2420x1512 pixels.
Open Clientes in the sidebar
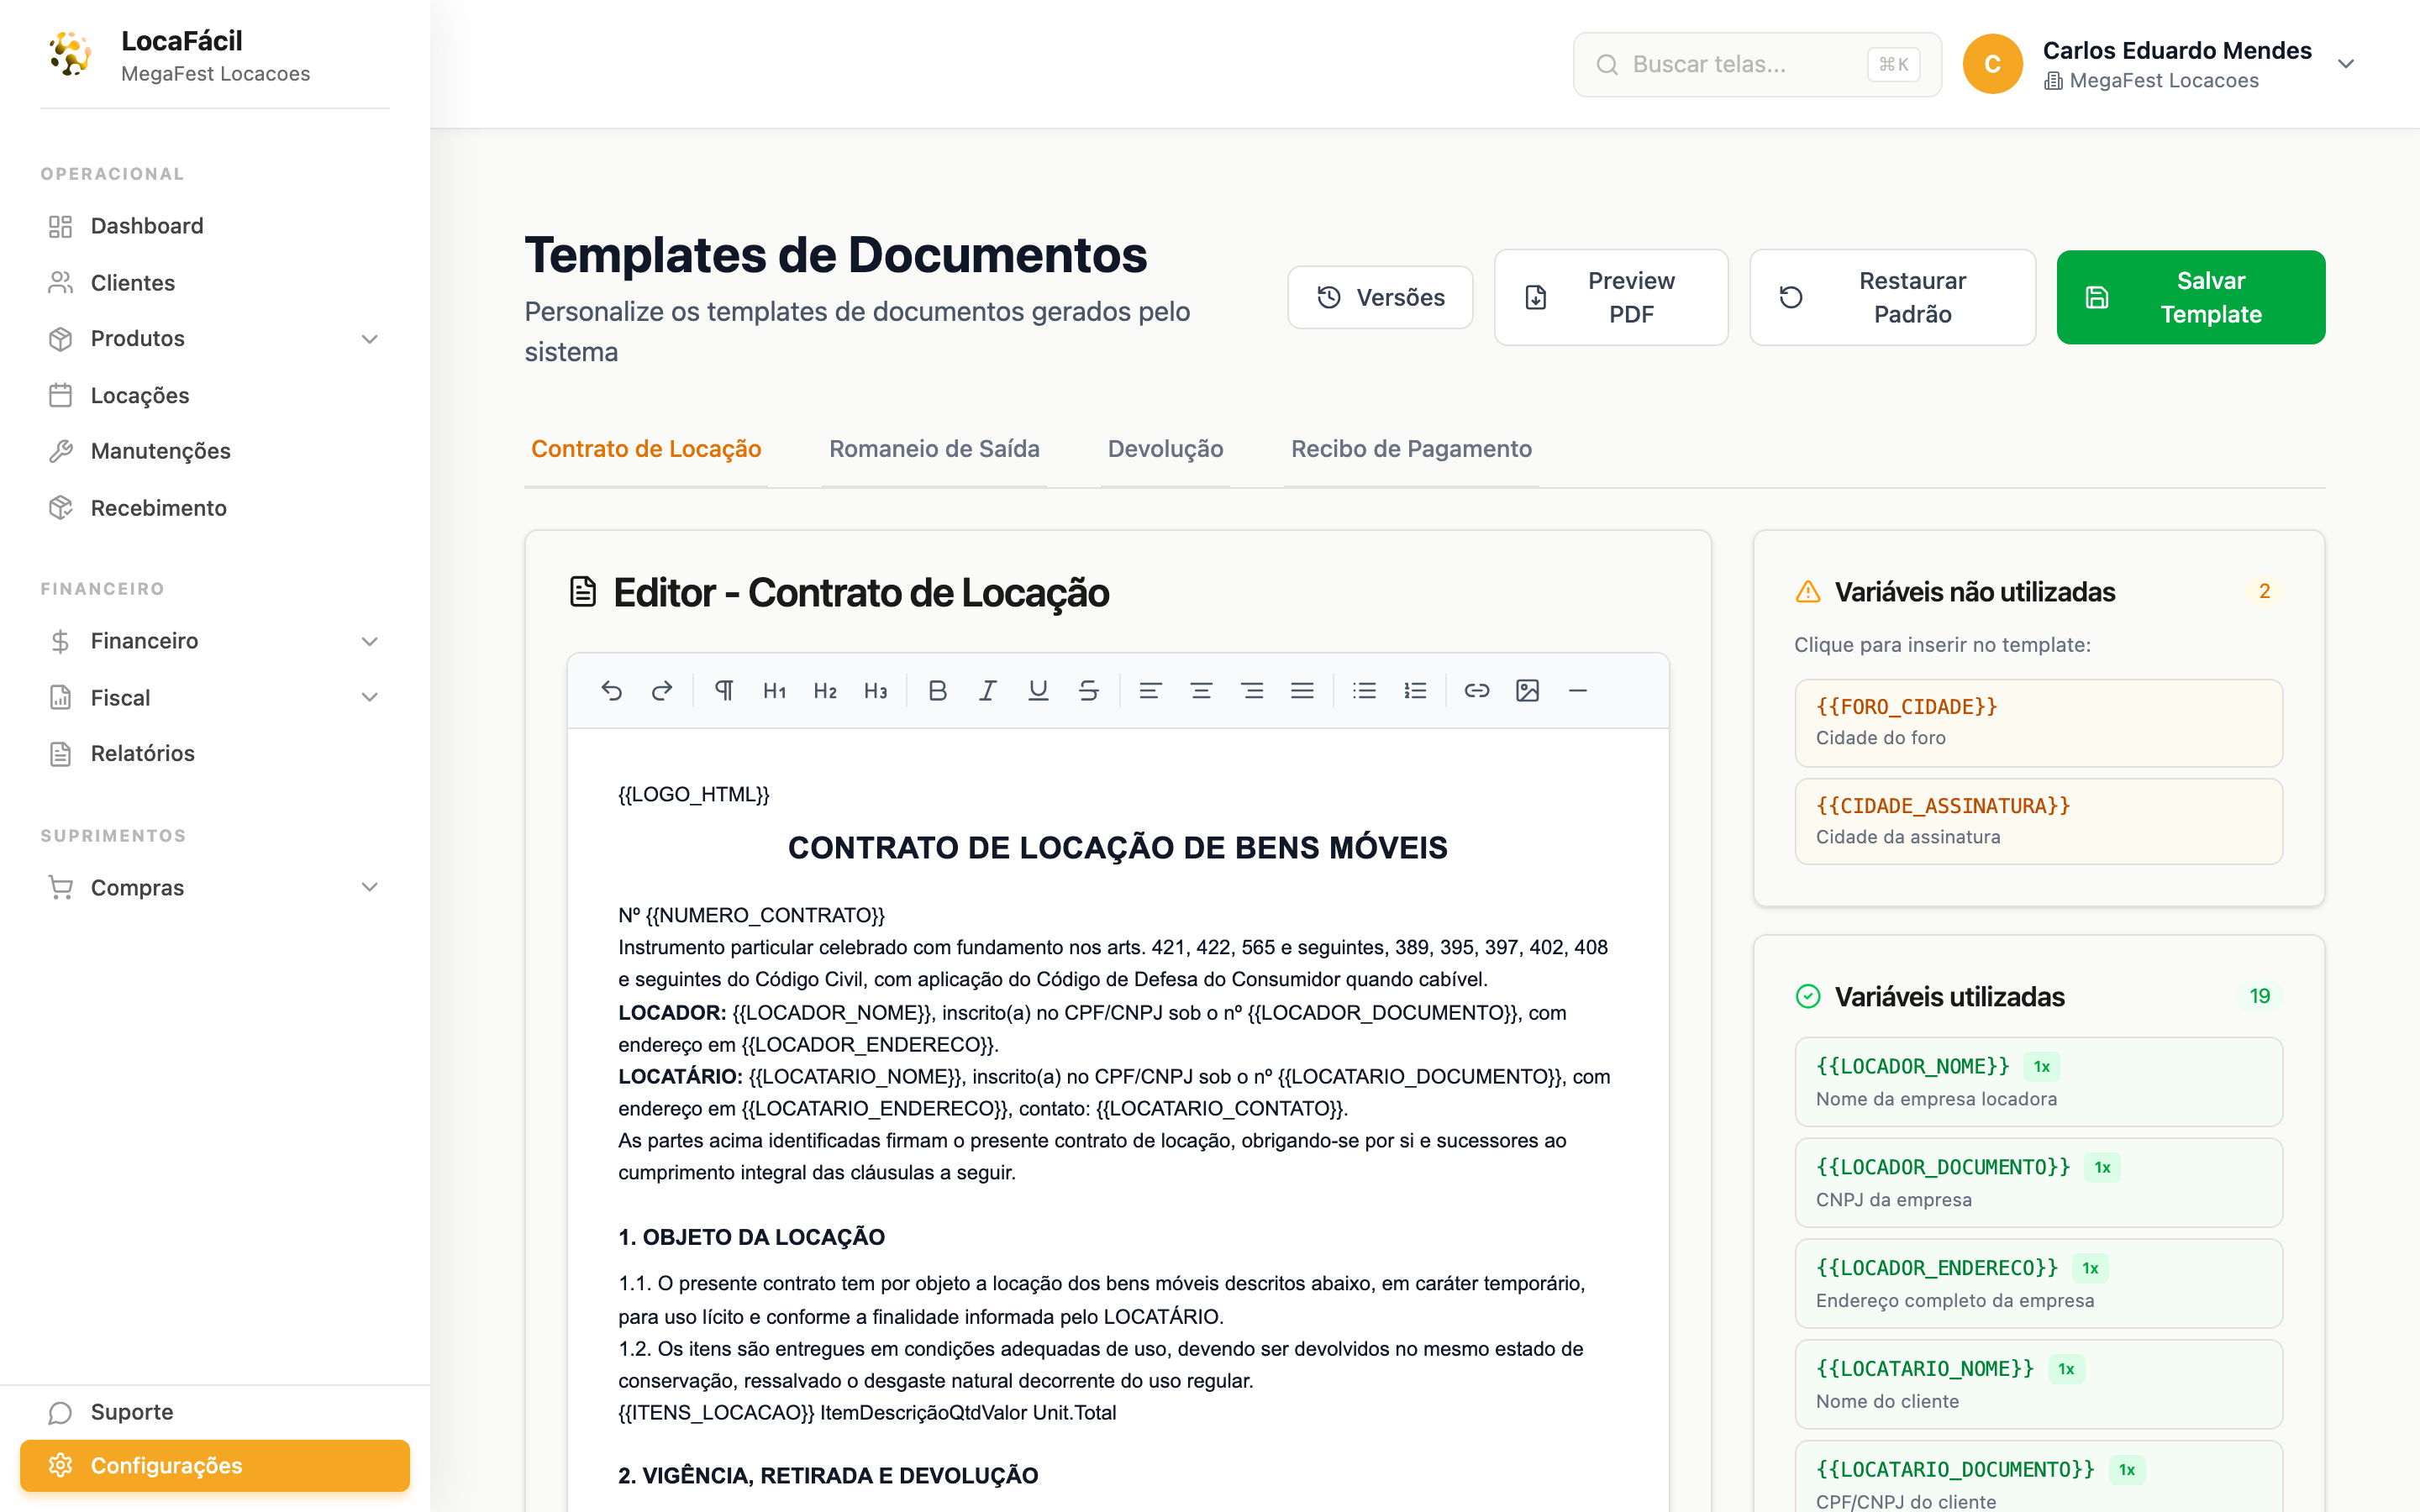point(215,283)
